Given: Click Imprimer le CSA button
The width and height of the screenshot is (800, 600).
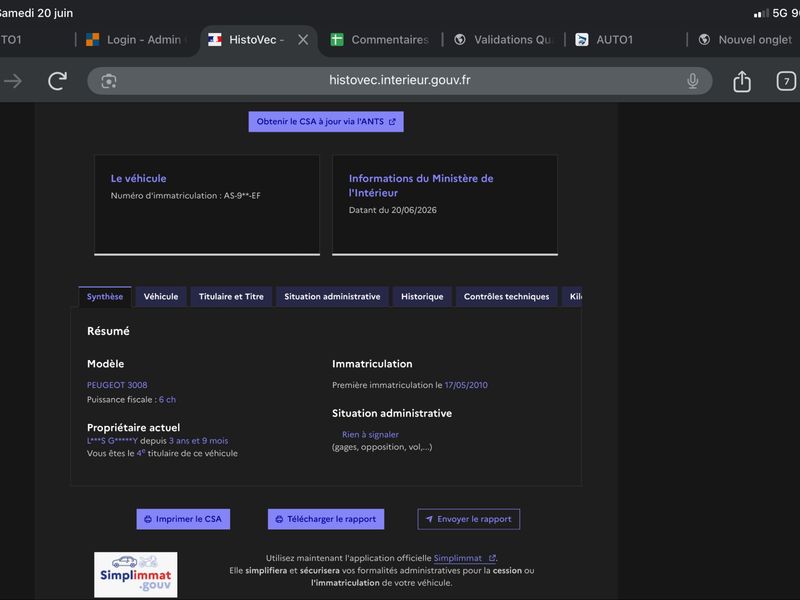Looking at the screenshot, I should tap(183, 519).
